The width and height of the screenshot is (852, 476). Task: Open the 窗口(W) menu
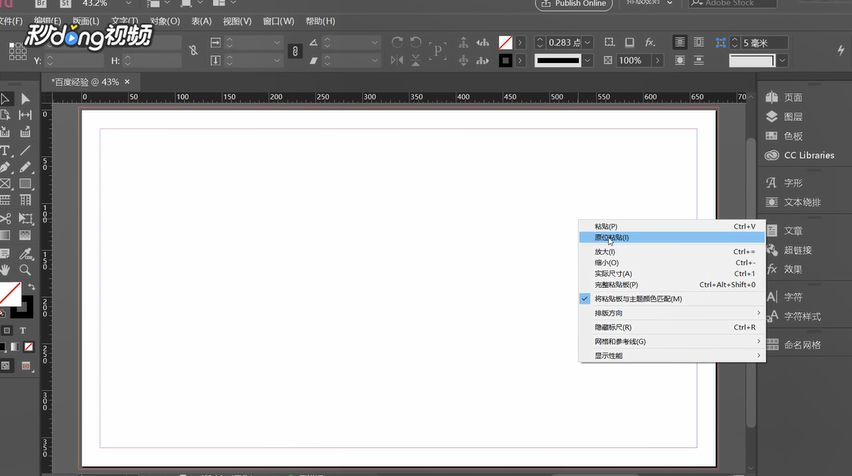[278, 21]
